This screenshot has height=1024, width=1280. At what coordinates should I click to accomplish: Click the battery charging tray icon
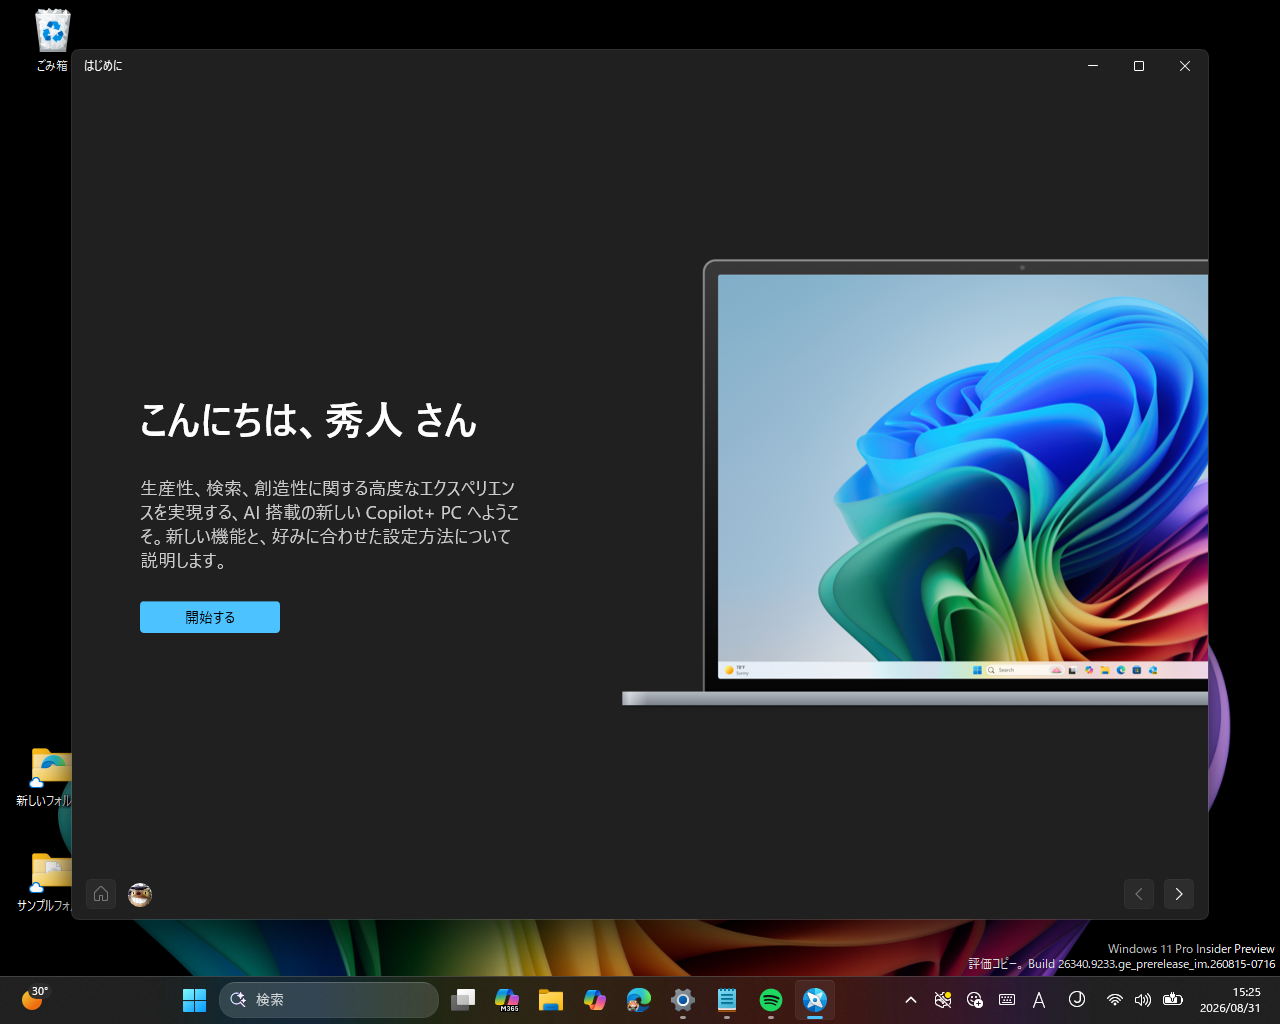click(1174, 1000)
